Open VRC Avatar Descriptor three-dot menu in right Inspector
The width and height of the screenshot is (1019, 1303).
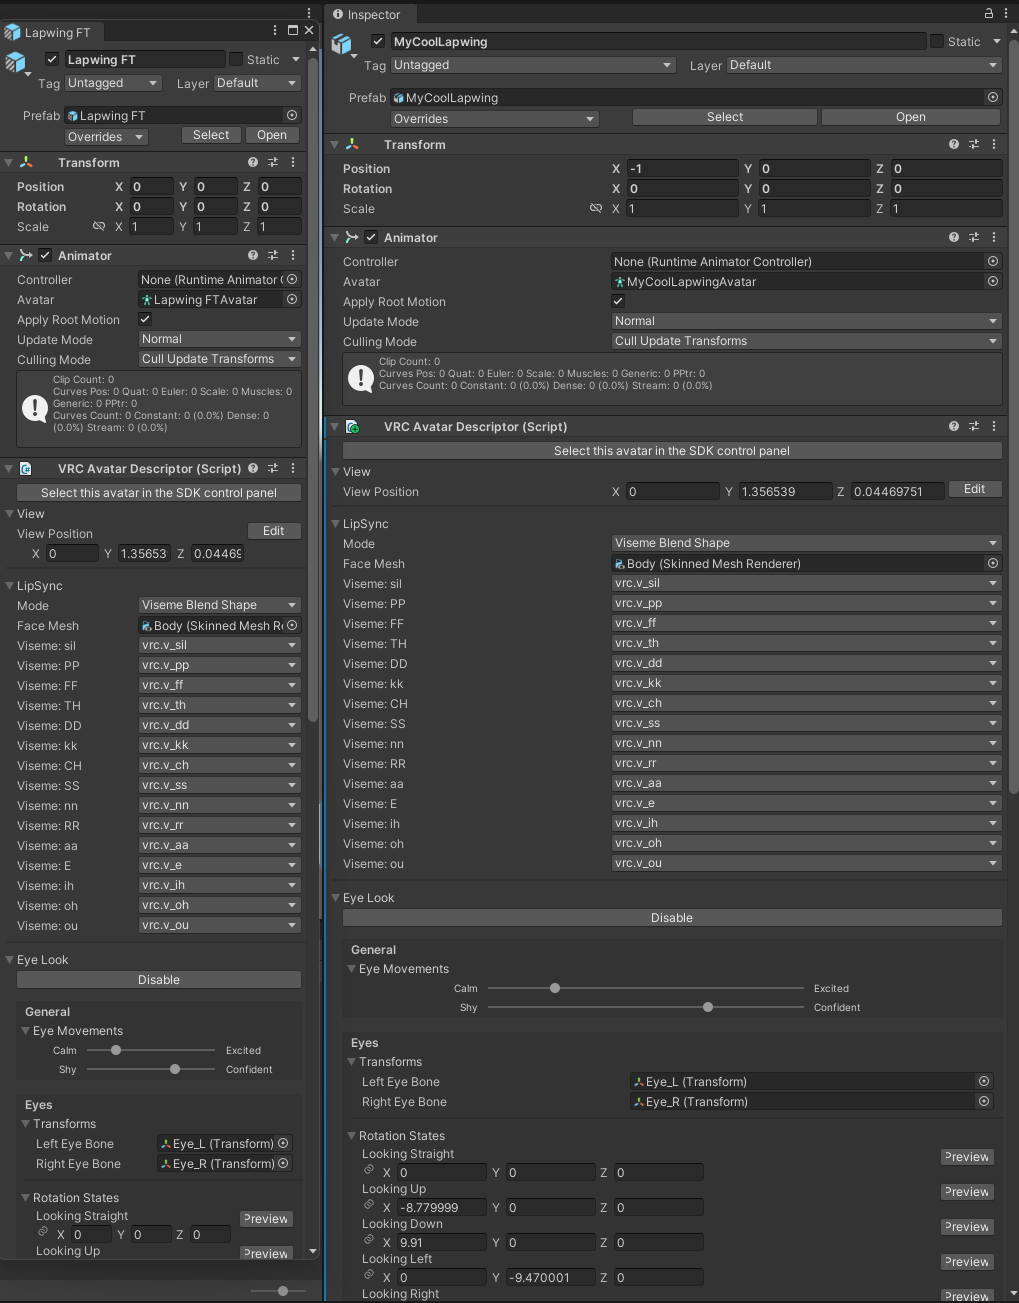click(994, 427)
